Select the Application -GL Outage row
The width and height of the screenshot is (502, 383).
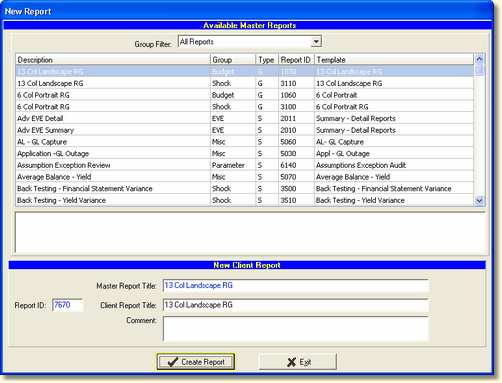point(244,153)
